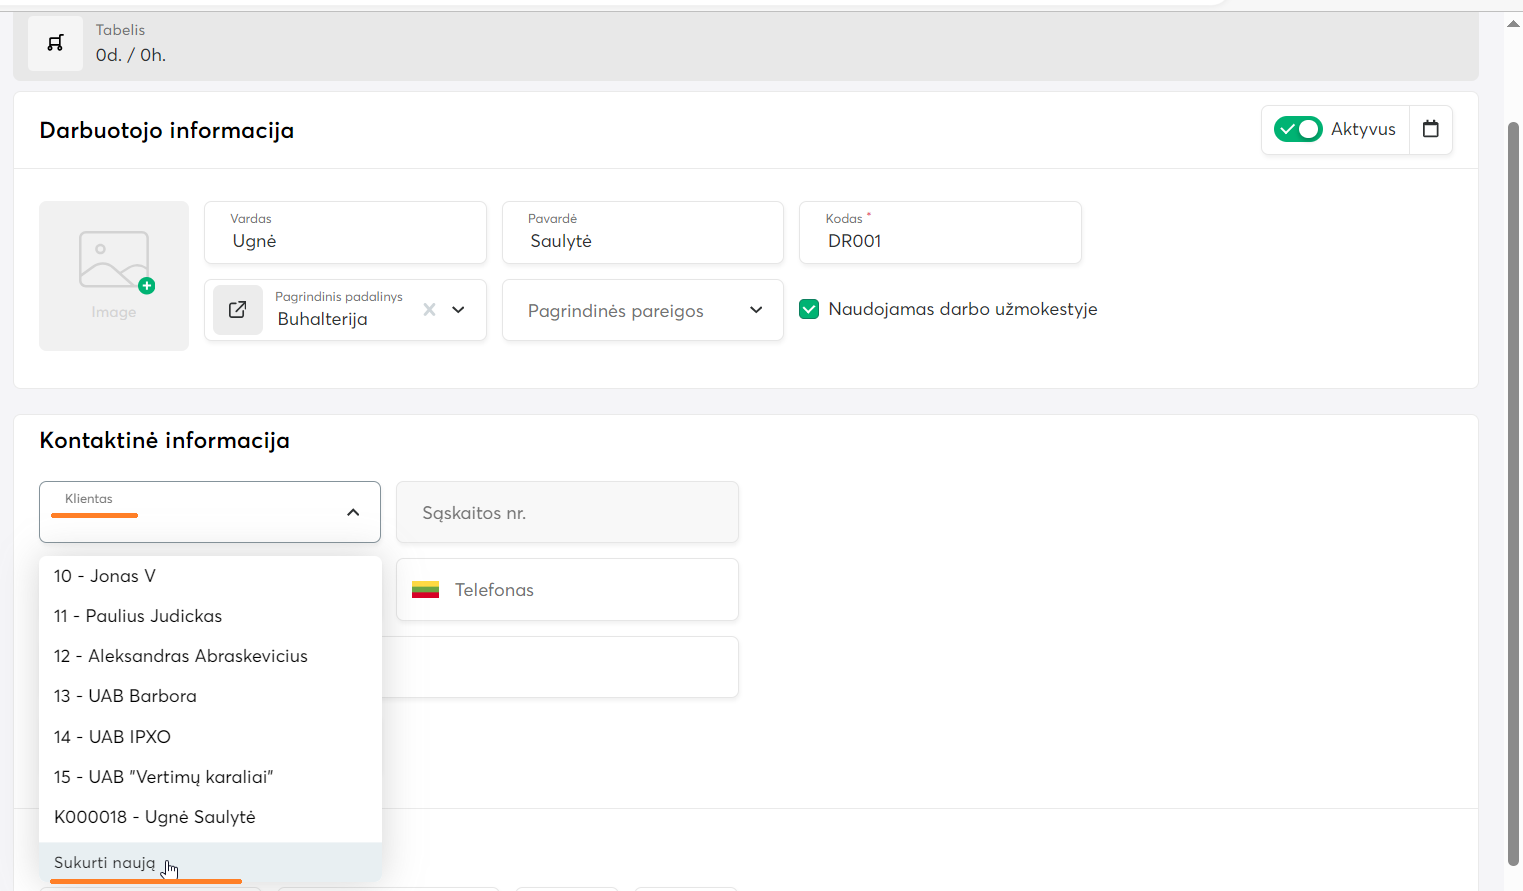Click the page vertical scrollbar

pos(1513,490)
